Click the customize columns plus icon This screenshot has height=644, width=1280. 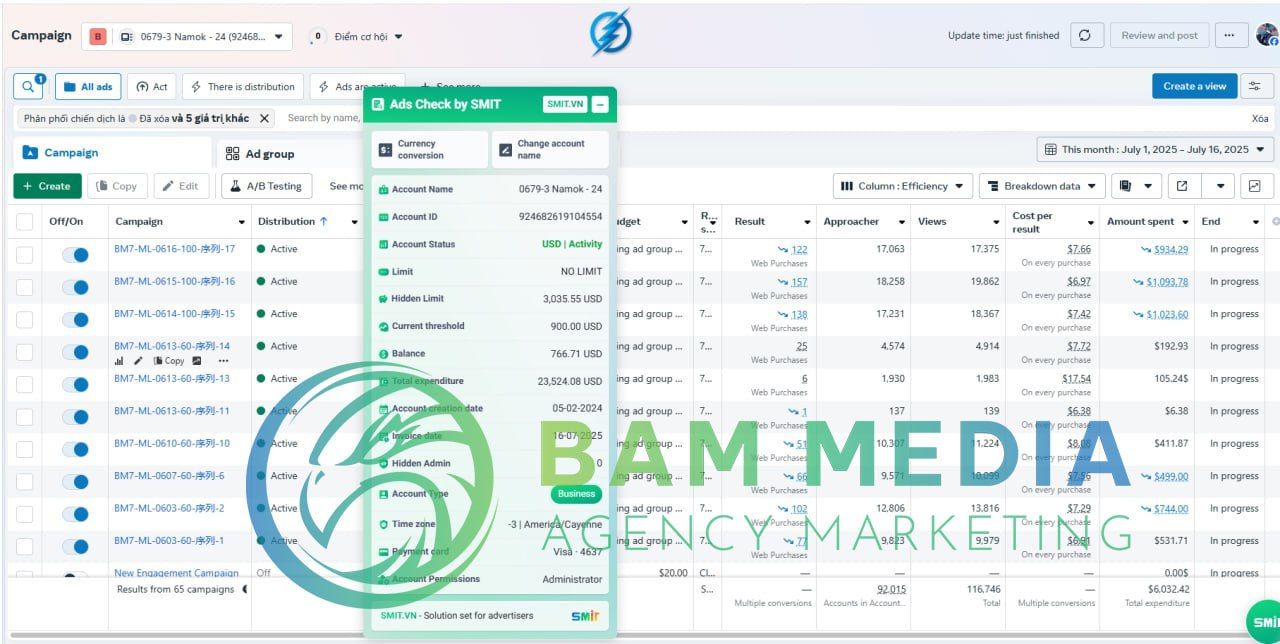coord(1275,221)
